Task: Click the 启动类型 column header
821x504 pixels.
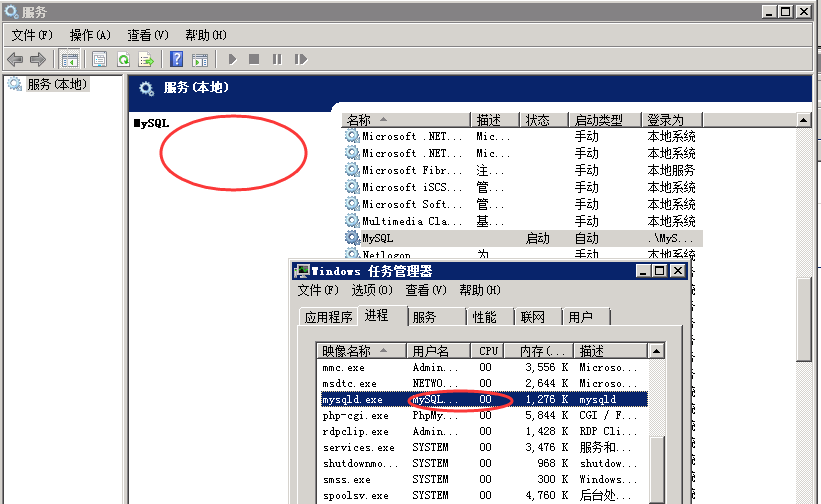Action: (605, 120)
